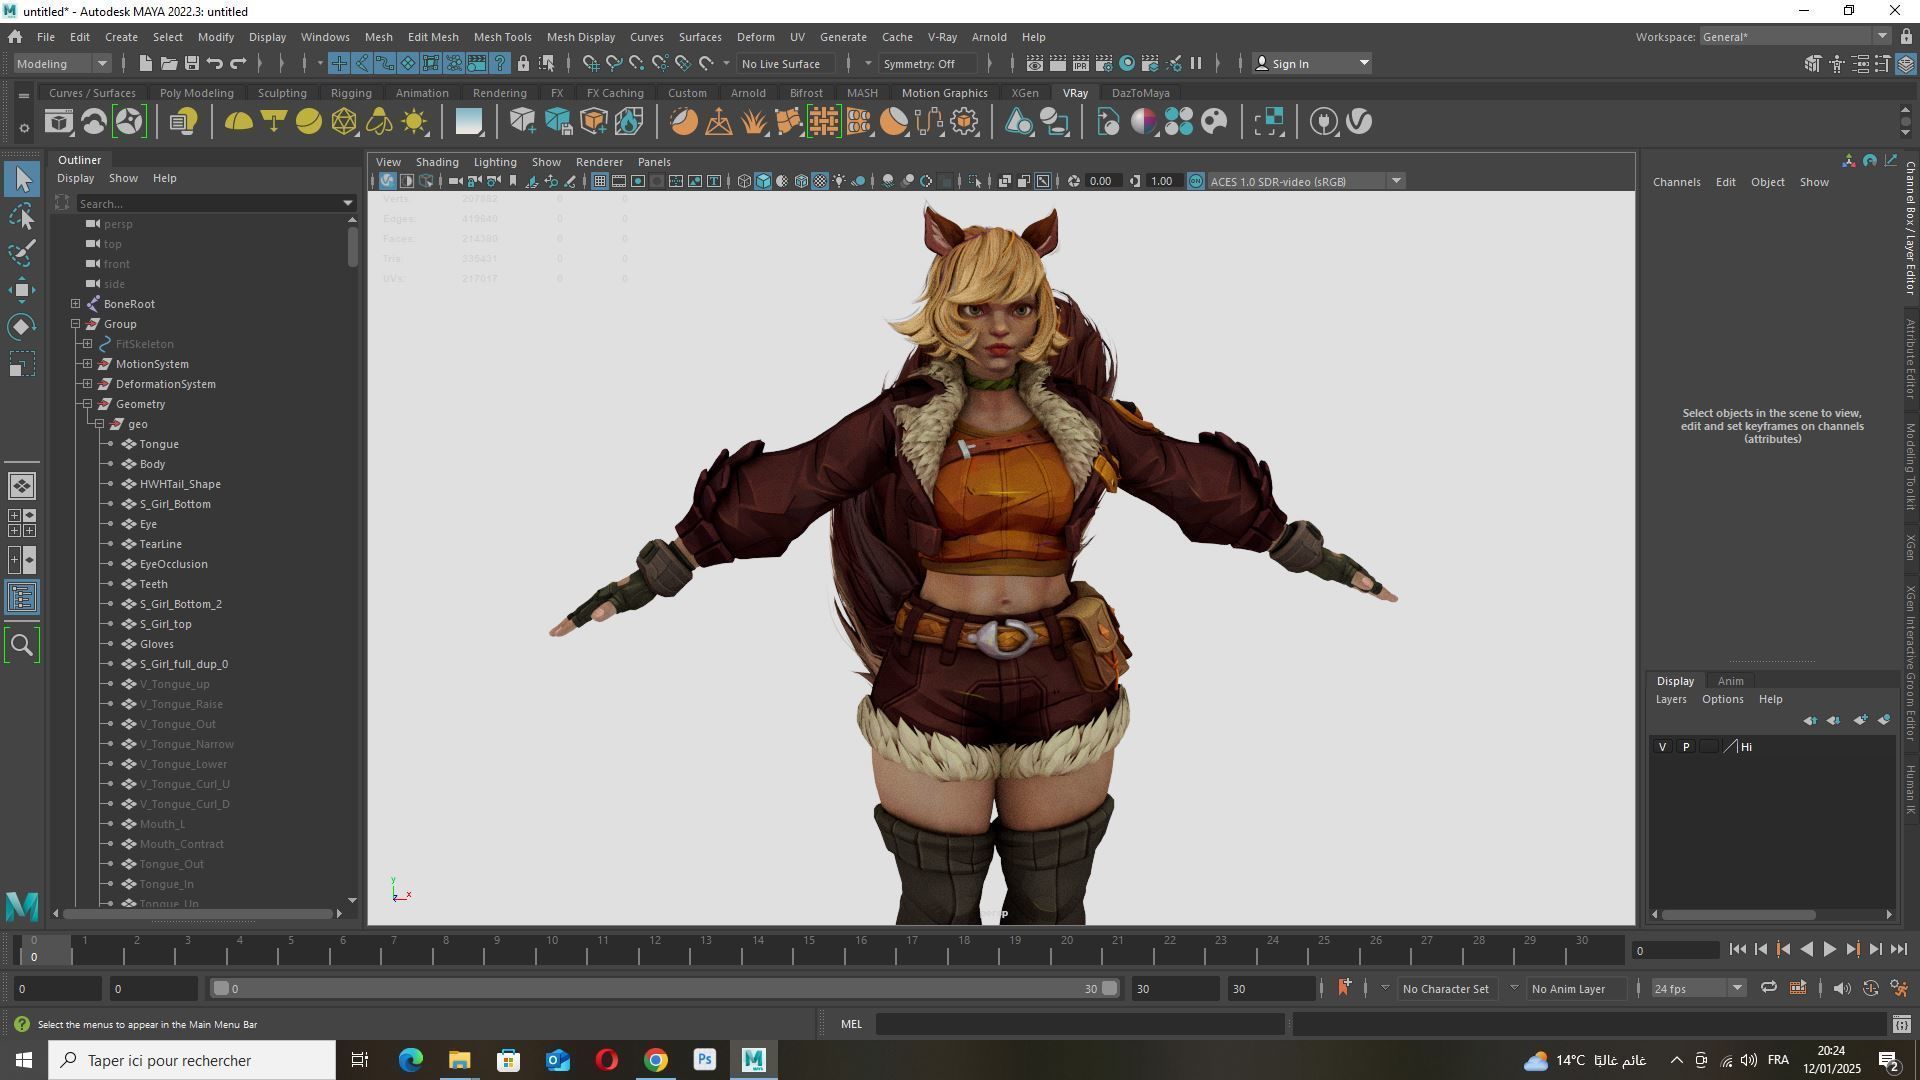Click the Undo arrow in status line
Image resolution: width=1920 pixels, height=1080 pixels.
coord(215,64)
